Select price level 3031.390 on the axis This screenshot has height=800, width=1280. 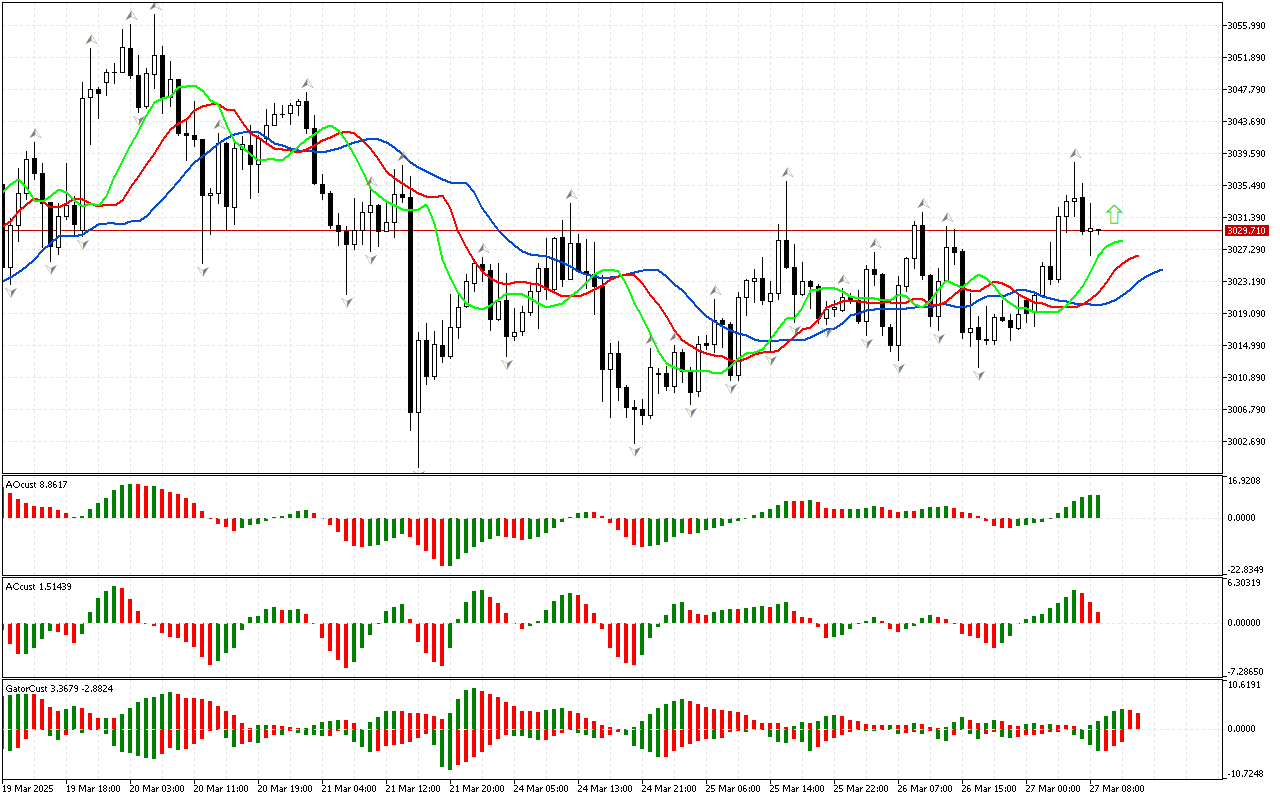tap(1247, 217)
